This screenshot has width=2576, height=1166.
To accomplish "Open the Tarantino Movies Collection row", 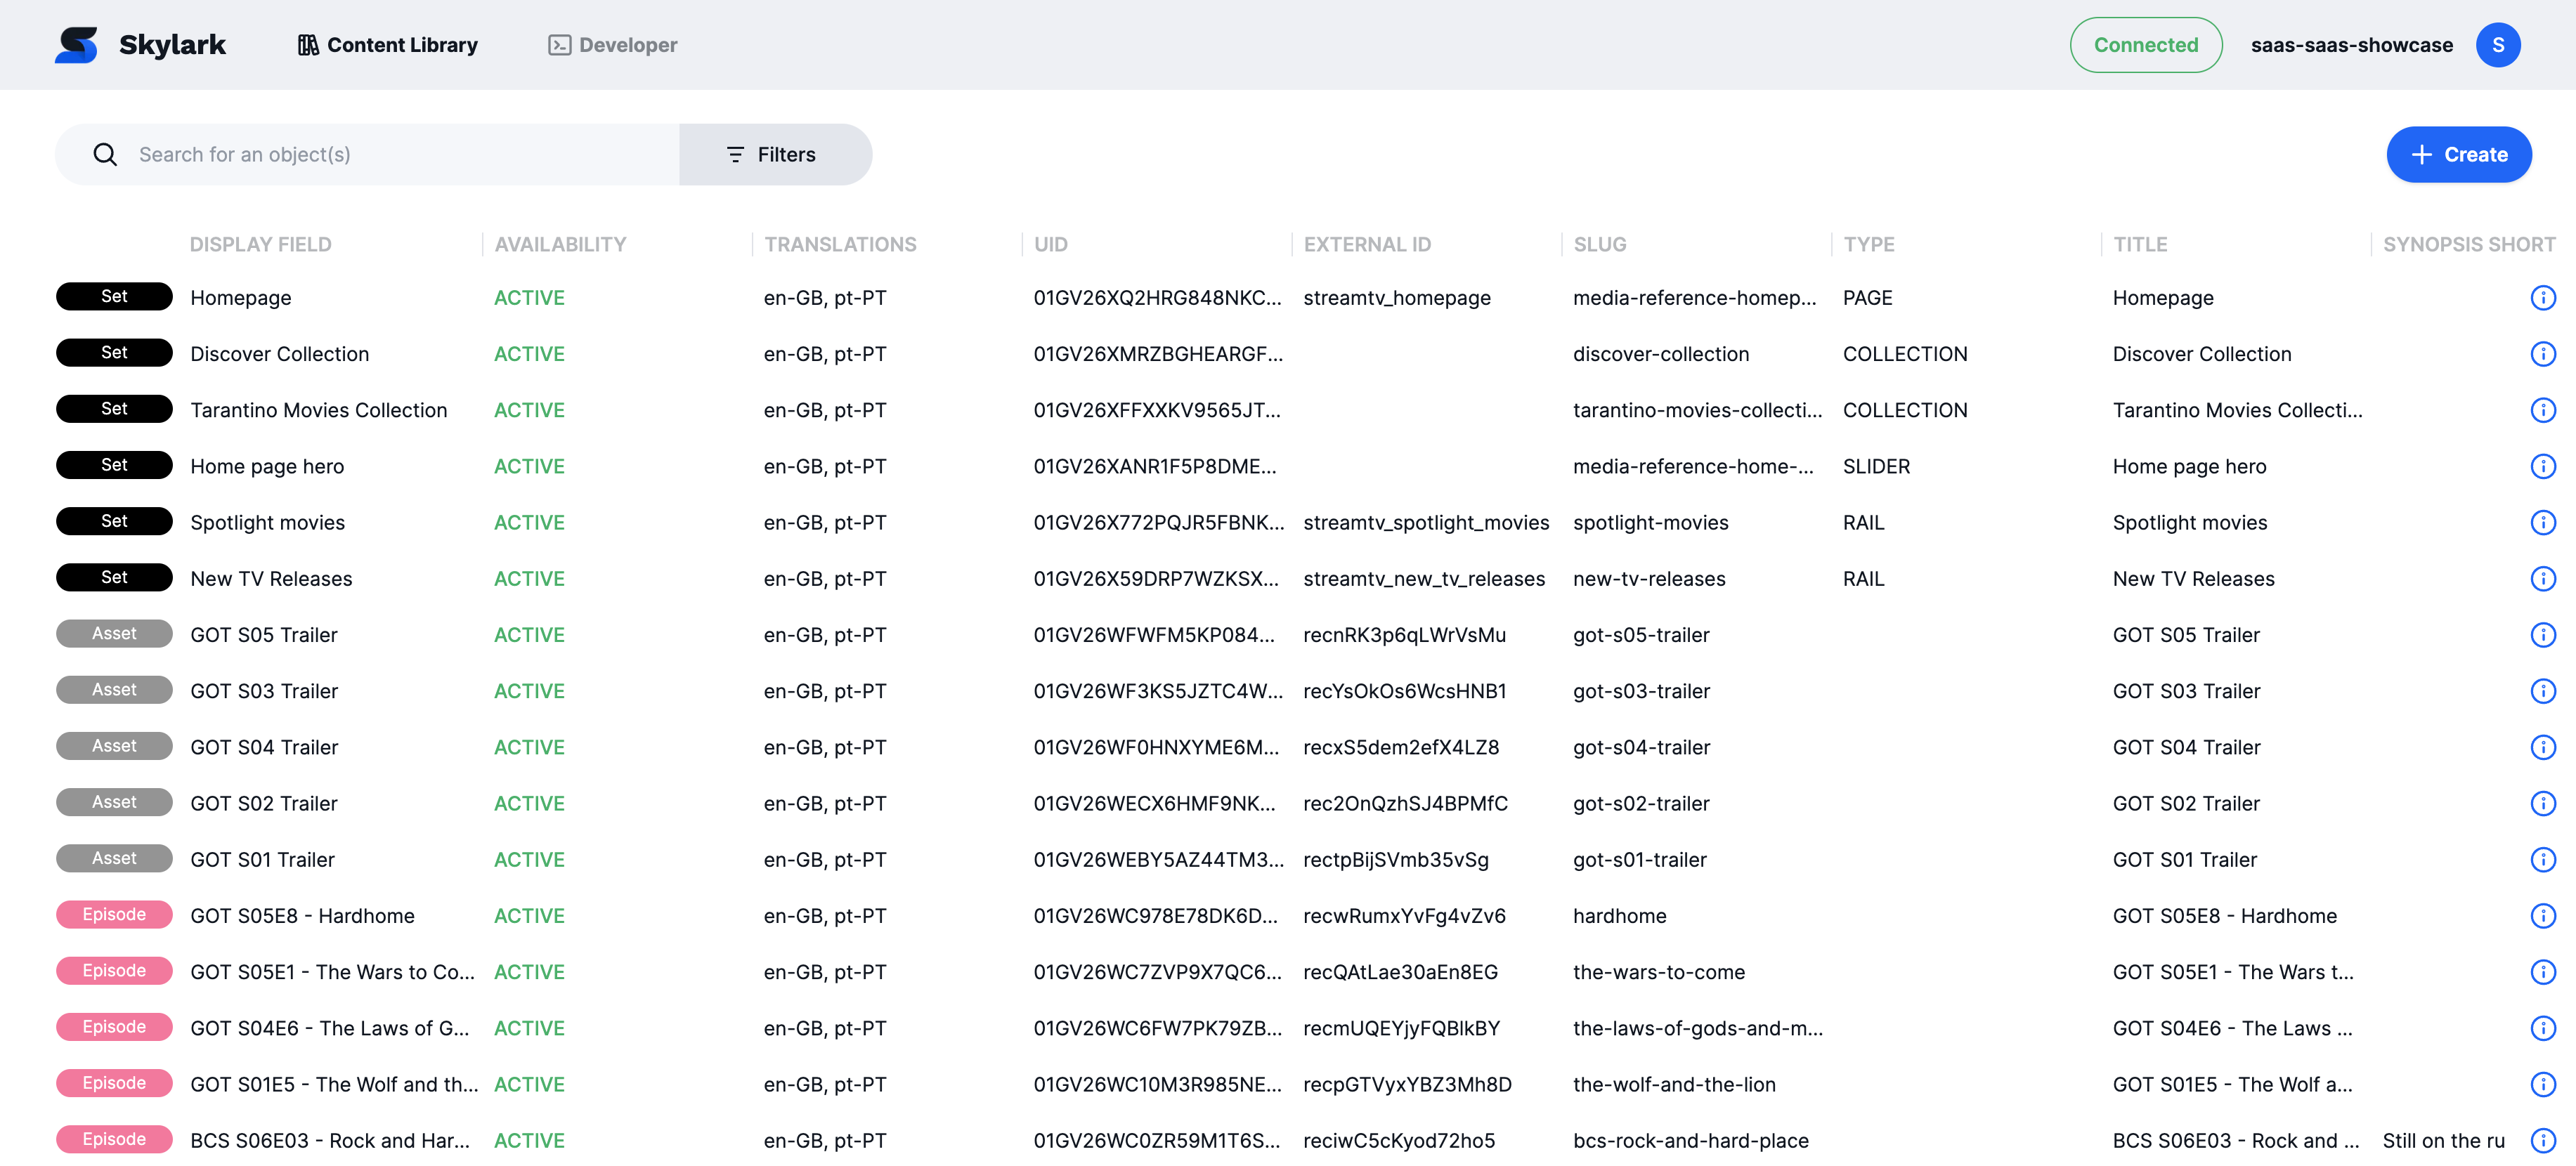I will 318,410.
